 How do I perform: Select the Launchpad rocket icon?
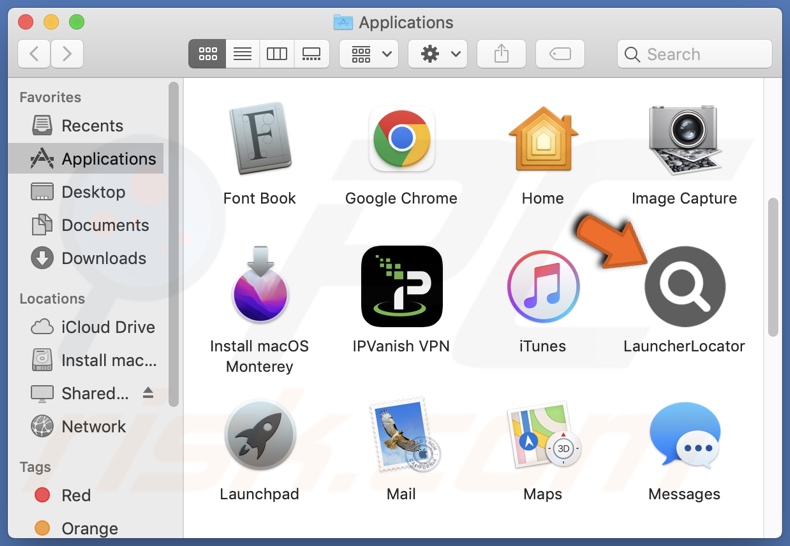click(260, 435)
